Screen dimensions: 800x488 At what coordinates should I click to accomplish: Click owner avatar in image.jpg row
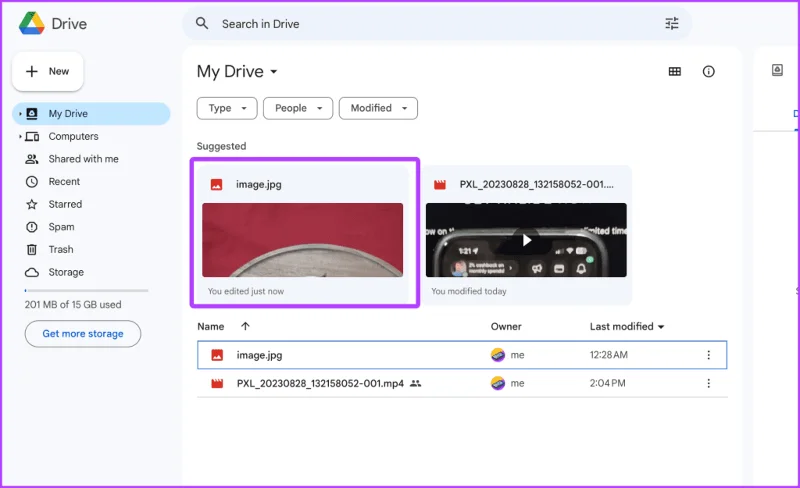(497, 355)
